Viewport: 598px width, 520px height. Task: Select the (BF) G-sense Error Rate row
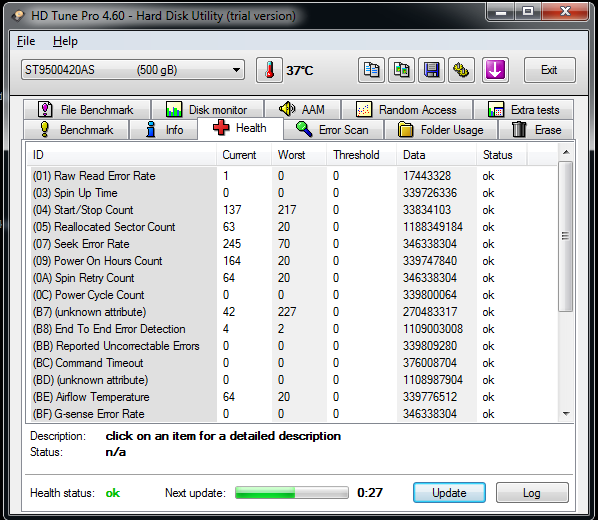point(292,414)
